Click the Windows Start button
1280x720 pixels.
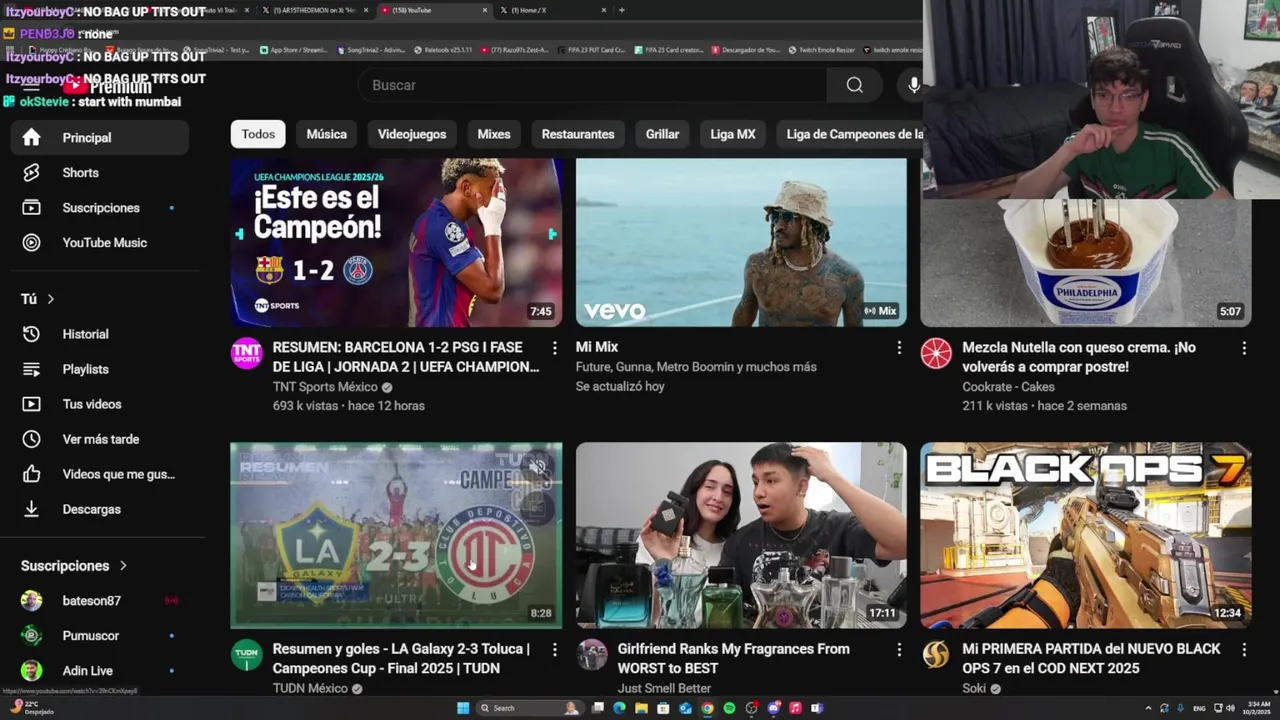coord(463,708)
